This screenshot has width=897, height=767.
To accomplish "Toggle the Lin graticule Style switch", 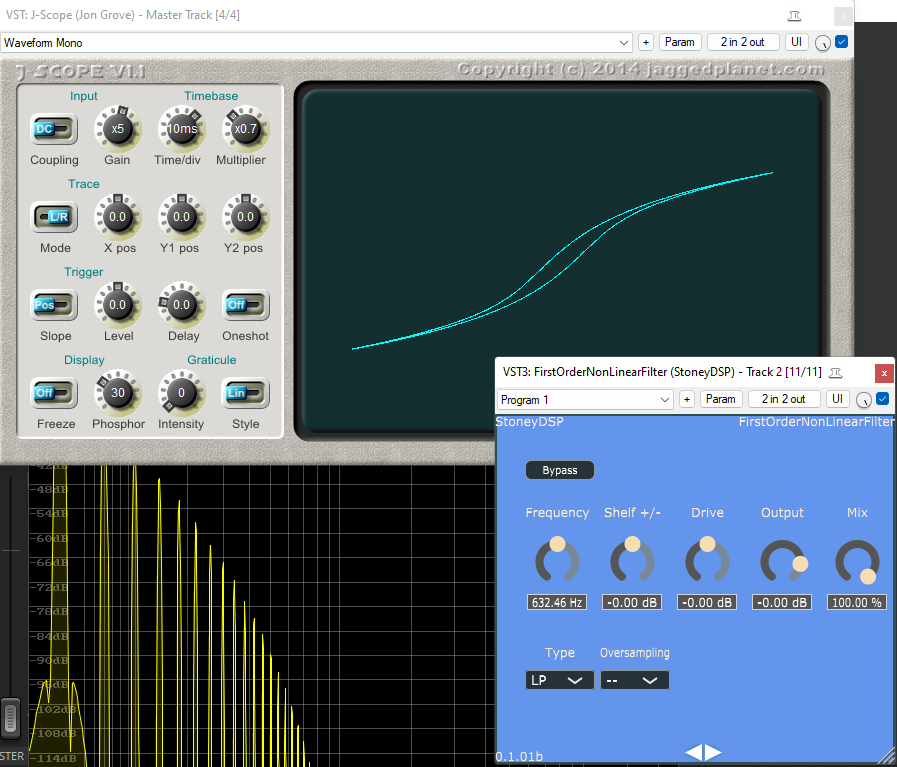I will point(245,394).
